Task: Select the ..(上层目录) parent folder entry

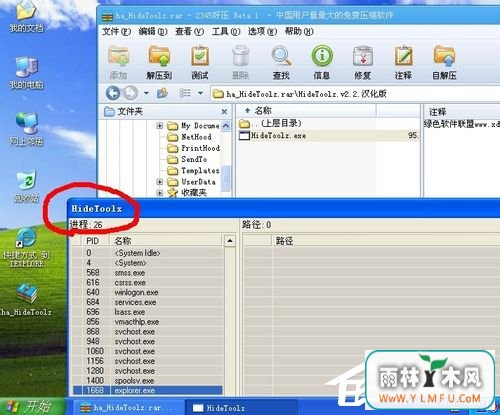Action: tap(270, 124)
